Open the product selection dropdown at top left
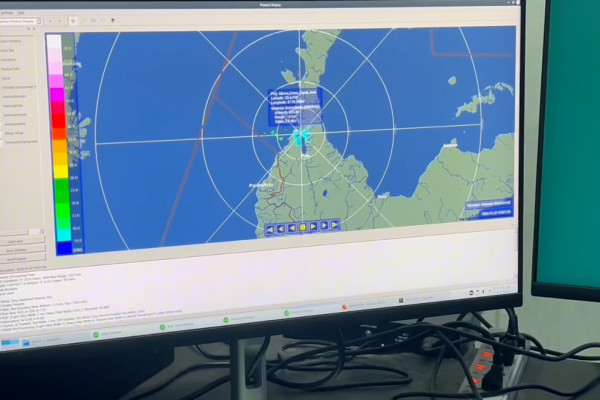Image resolution: width=600 pixels, height=400 pixels. pyautogui.click(x=20, y=22)
